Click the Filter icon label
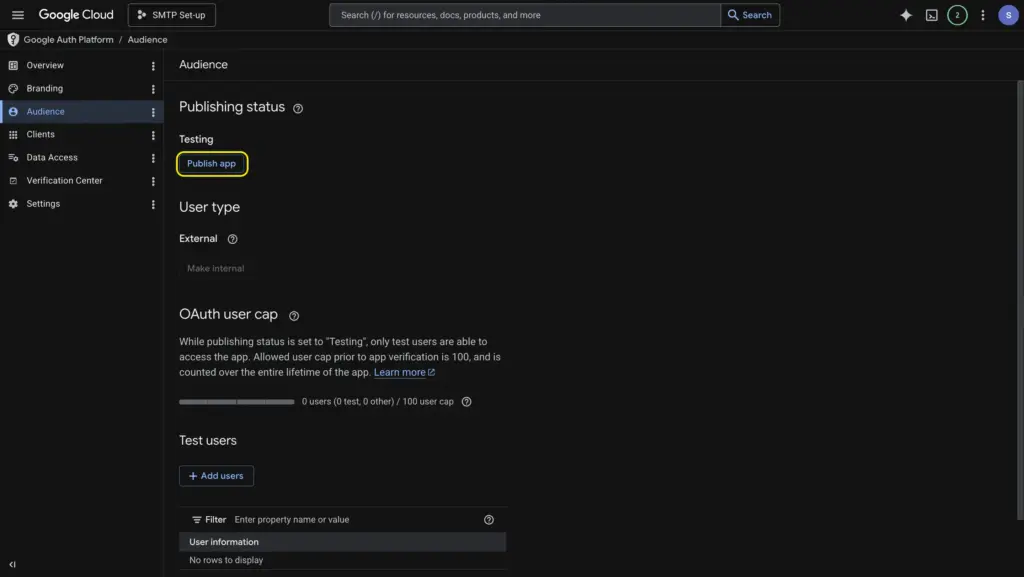1024x577 pixels. [209, 520]
